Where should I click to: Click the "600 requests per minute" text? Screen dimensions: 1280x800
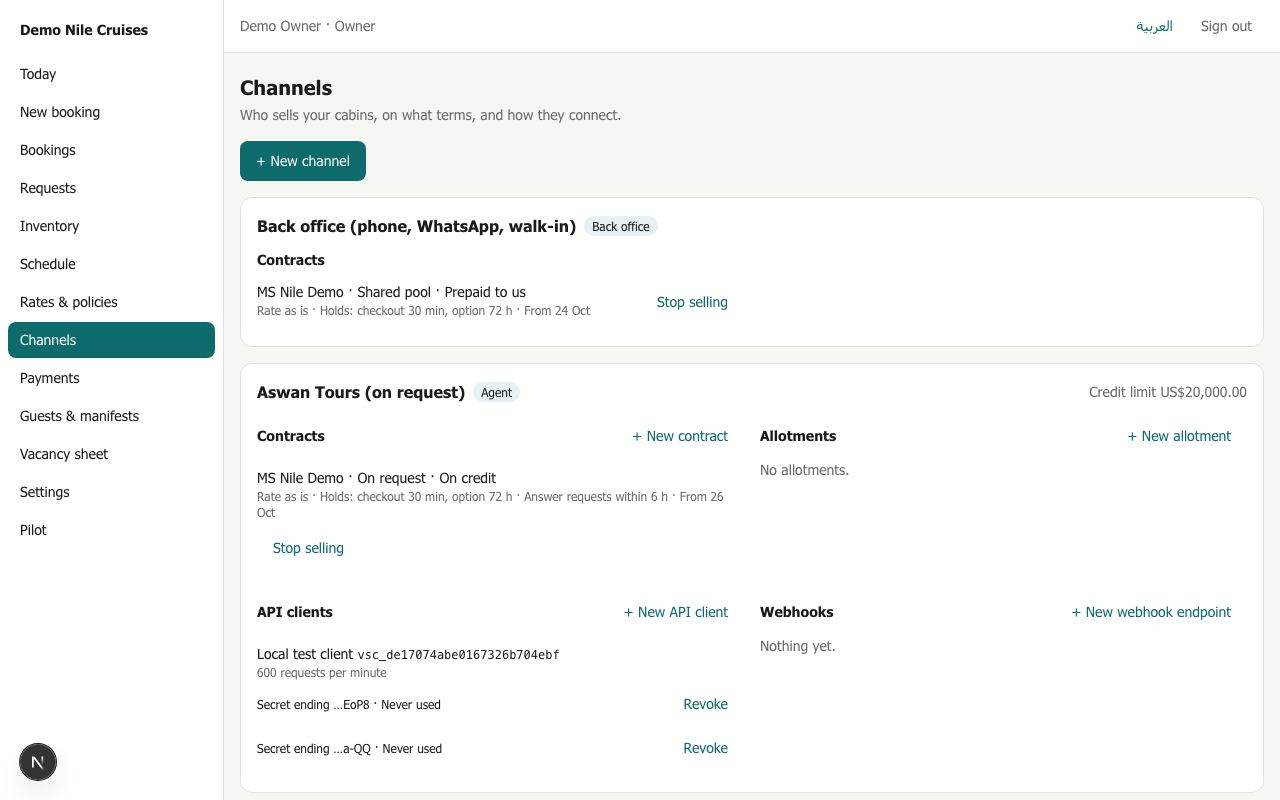pyautogui.click(x=322, y=673)
